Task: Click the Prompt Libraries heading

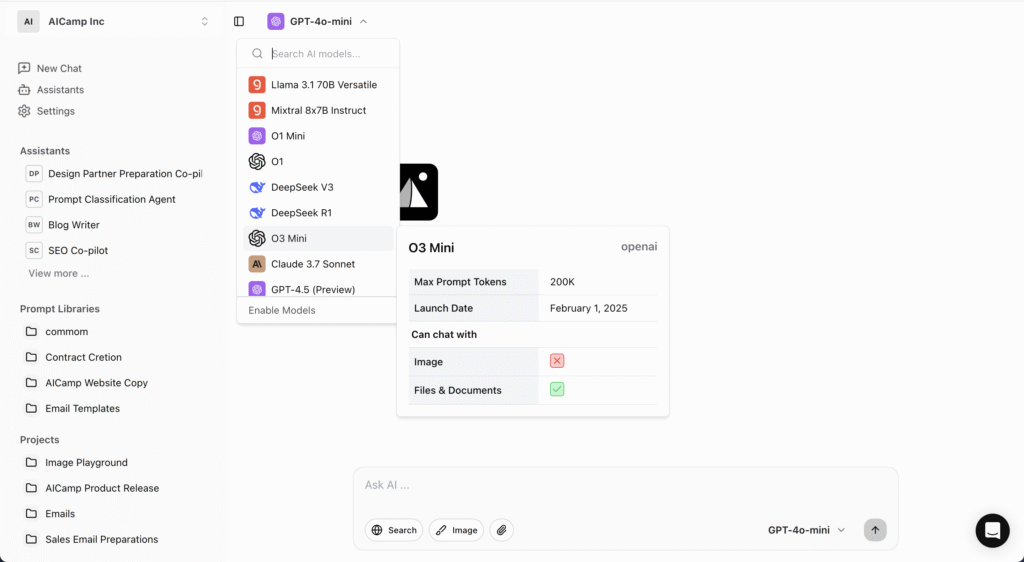Action: (x=59, y=309)
